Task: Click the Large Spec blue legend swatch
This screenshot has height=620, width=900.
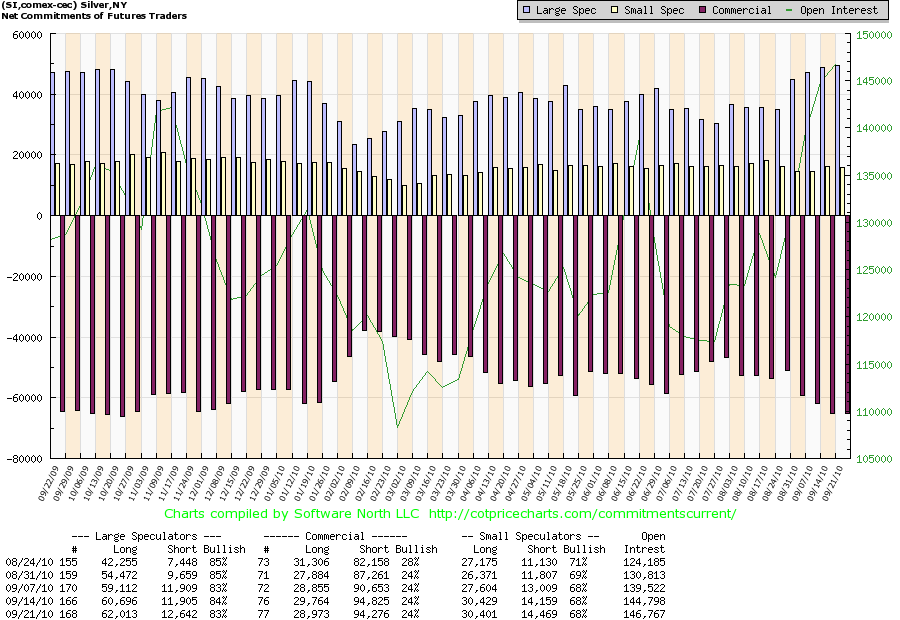Action: pos(528,10)
